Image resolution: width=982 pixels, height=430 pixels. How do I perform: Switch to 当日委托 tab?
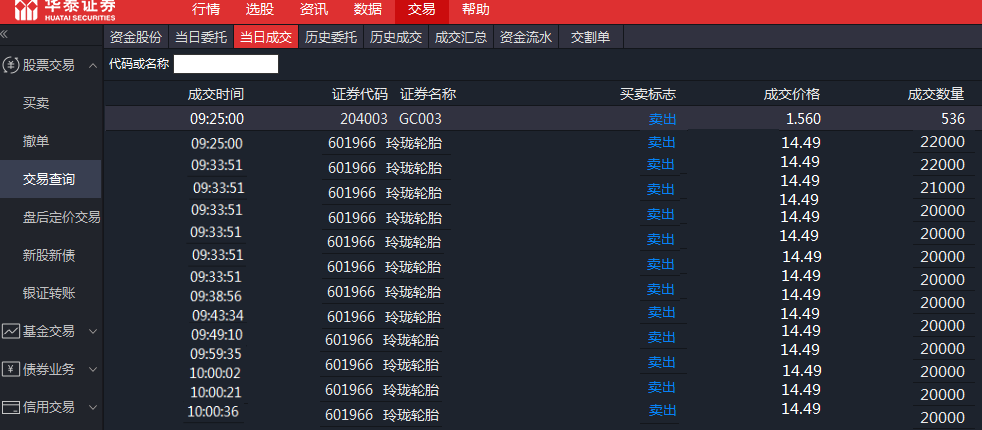pyautogui.click(x=200, y=37)
